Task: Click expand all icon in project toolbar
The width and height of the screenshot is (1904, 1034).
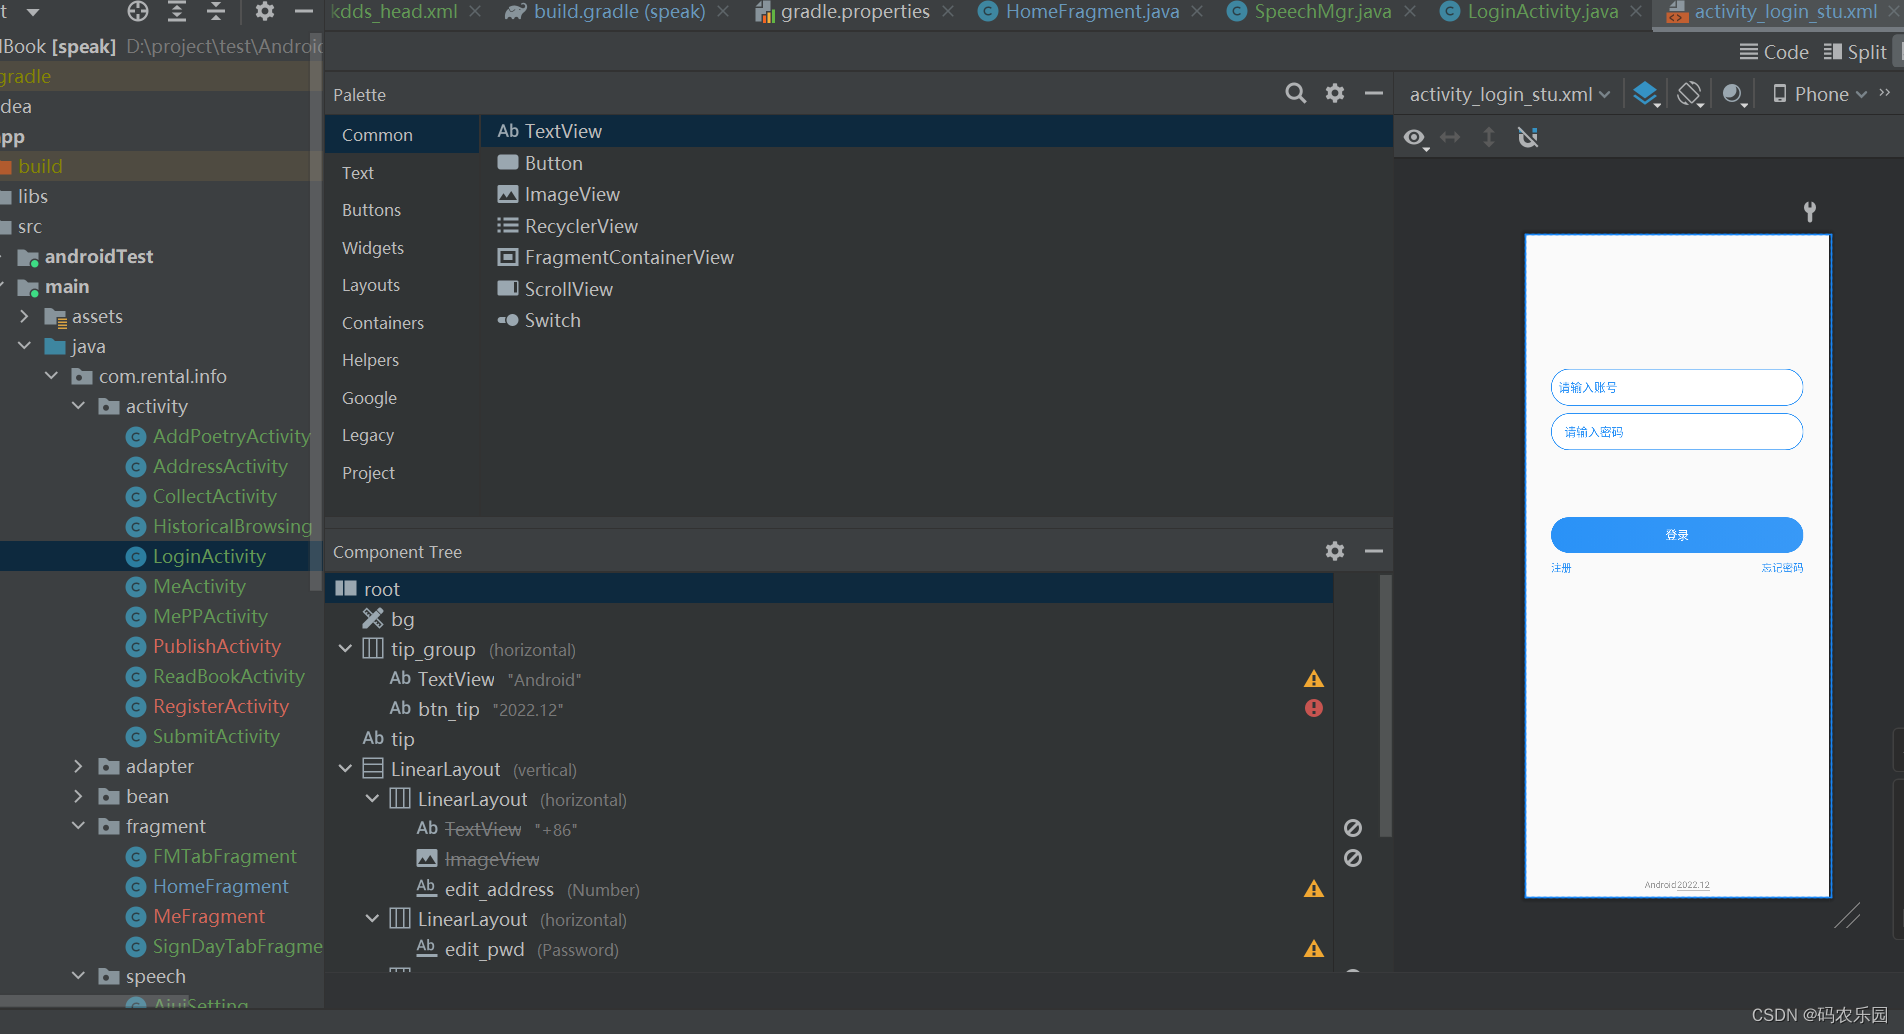Action: [177, 12]
